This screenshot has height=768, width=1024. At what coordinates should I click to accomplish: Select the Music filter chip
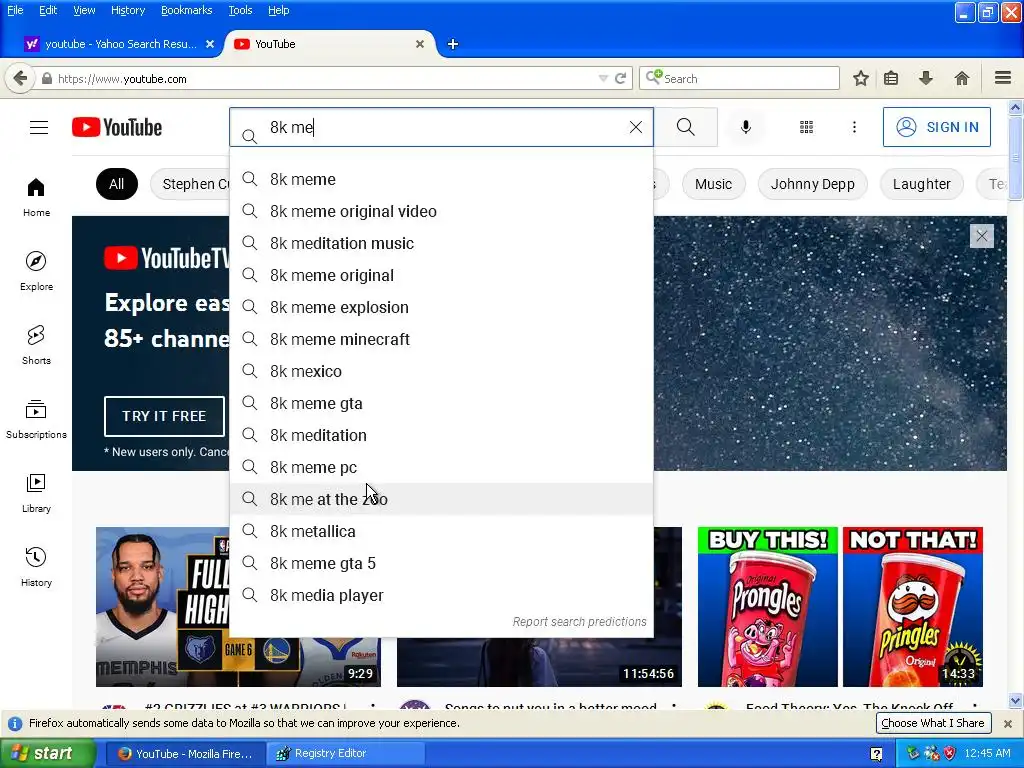[713, 184]
